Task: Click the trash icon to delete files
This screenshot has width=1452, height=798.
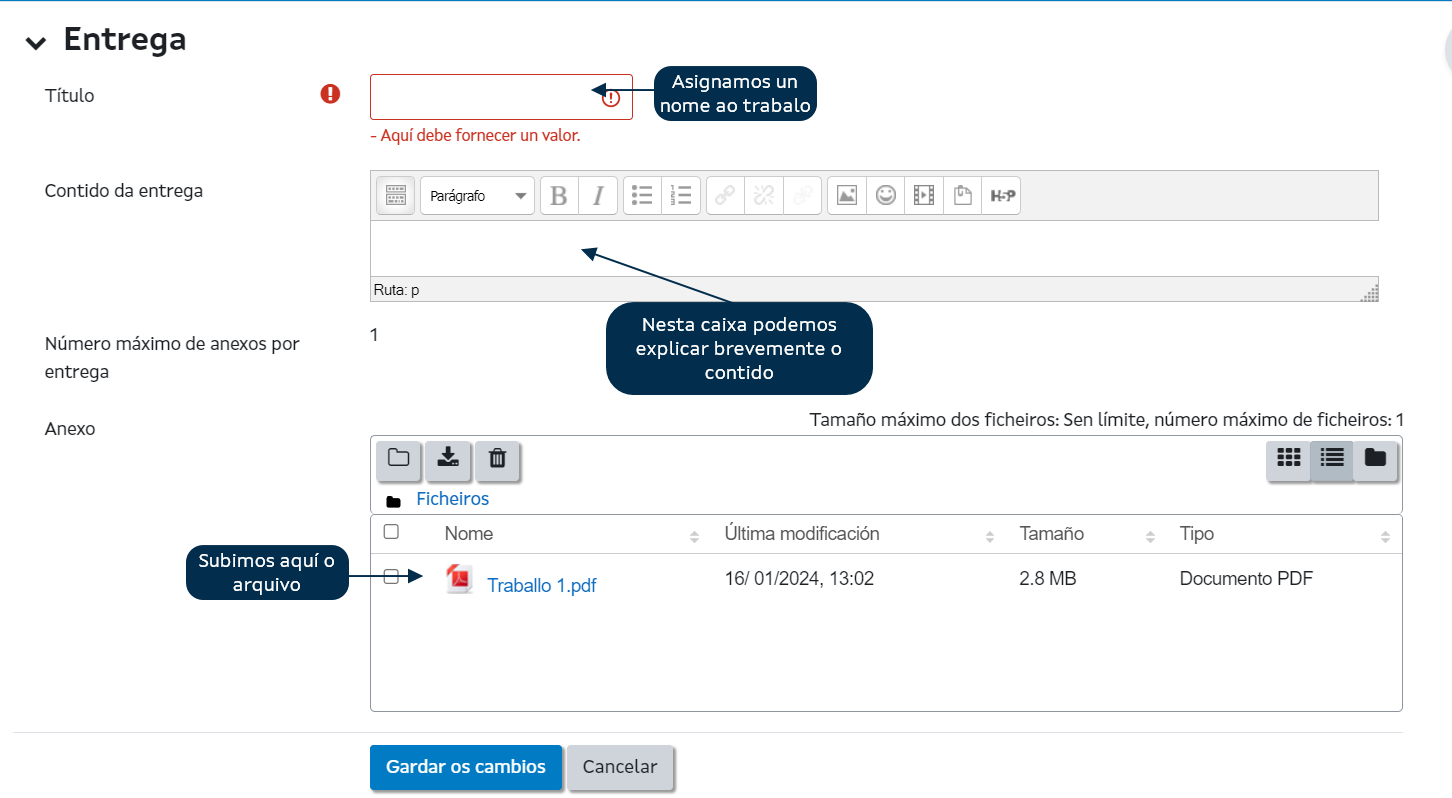Action: 497,459
